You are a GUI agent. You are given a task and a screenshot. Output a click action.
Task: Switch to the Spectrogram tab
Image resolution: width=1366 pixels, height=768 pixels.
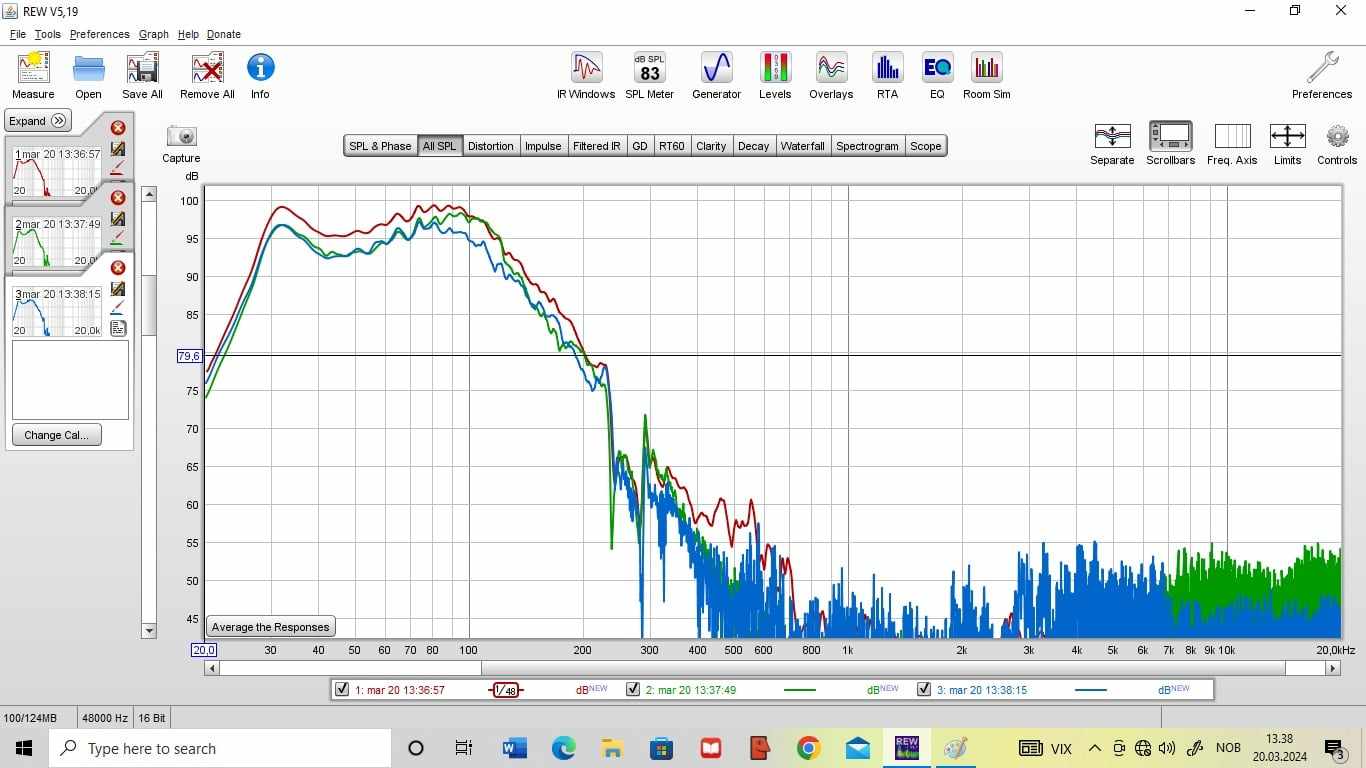pyautogui.click(x=867, y=146)
